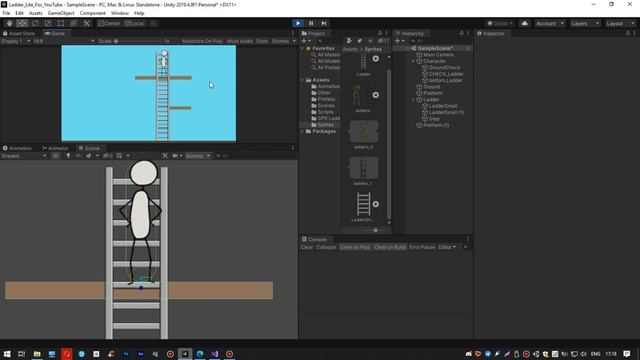640x360 pixels.
Task: Toggle Scene view 2D mode button
Action: point(56,156)
